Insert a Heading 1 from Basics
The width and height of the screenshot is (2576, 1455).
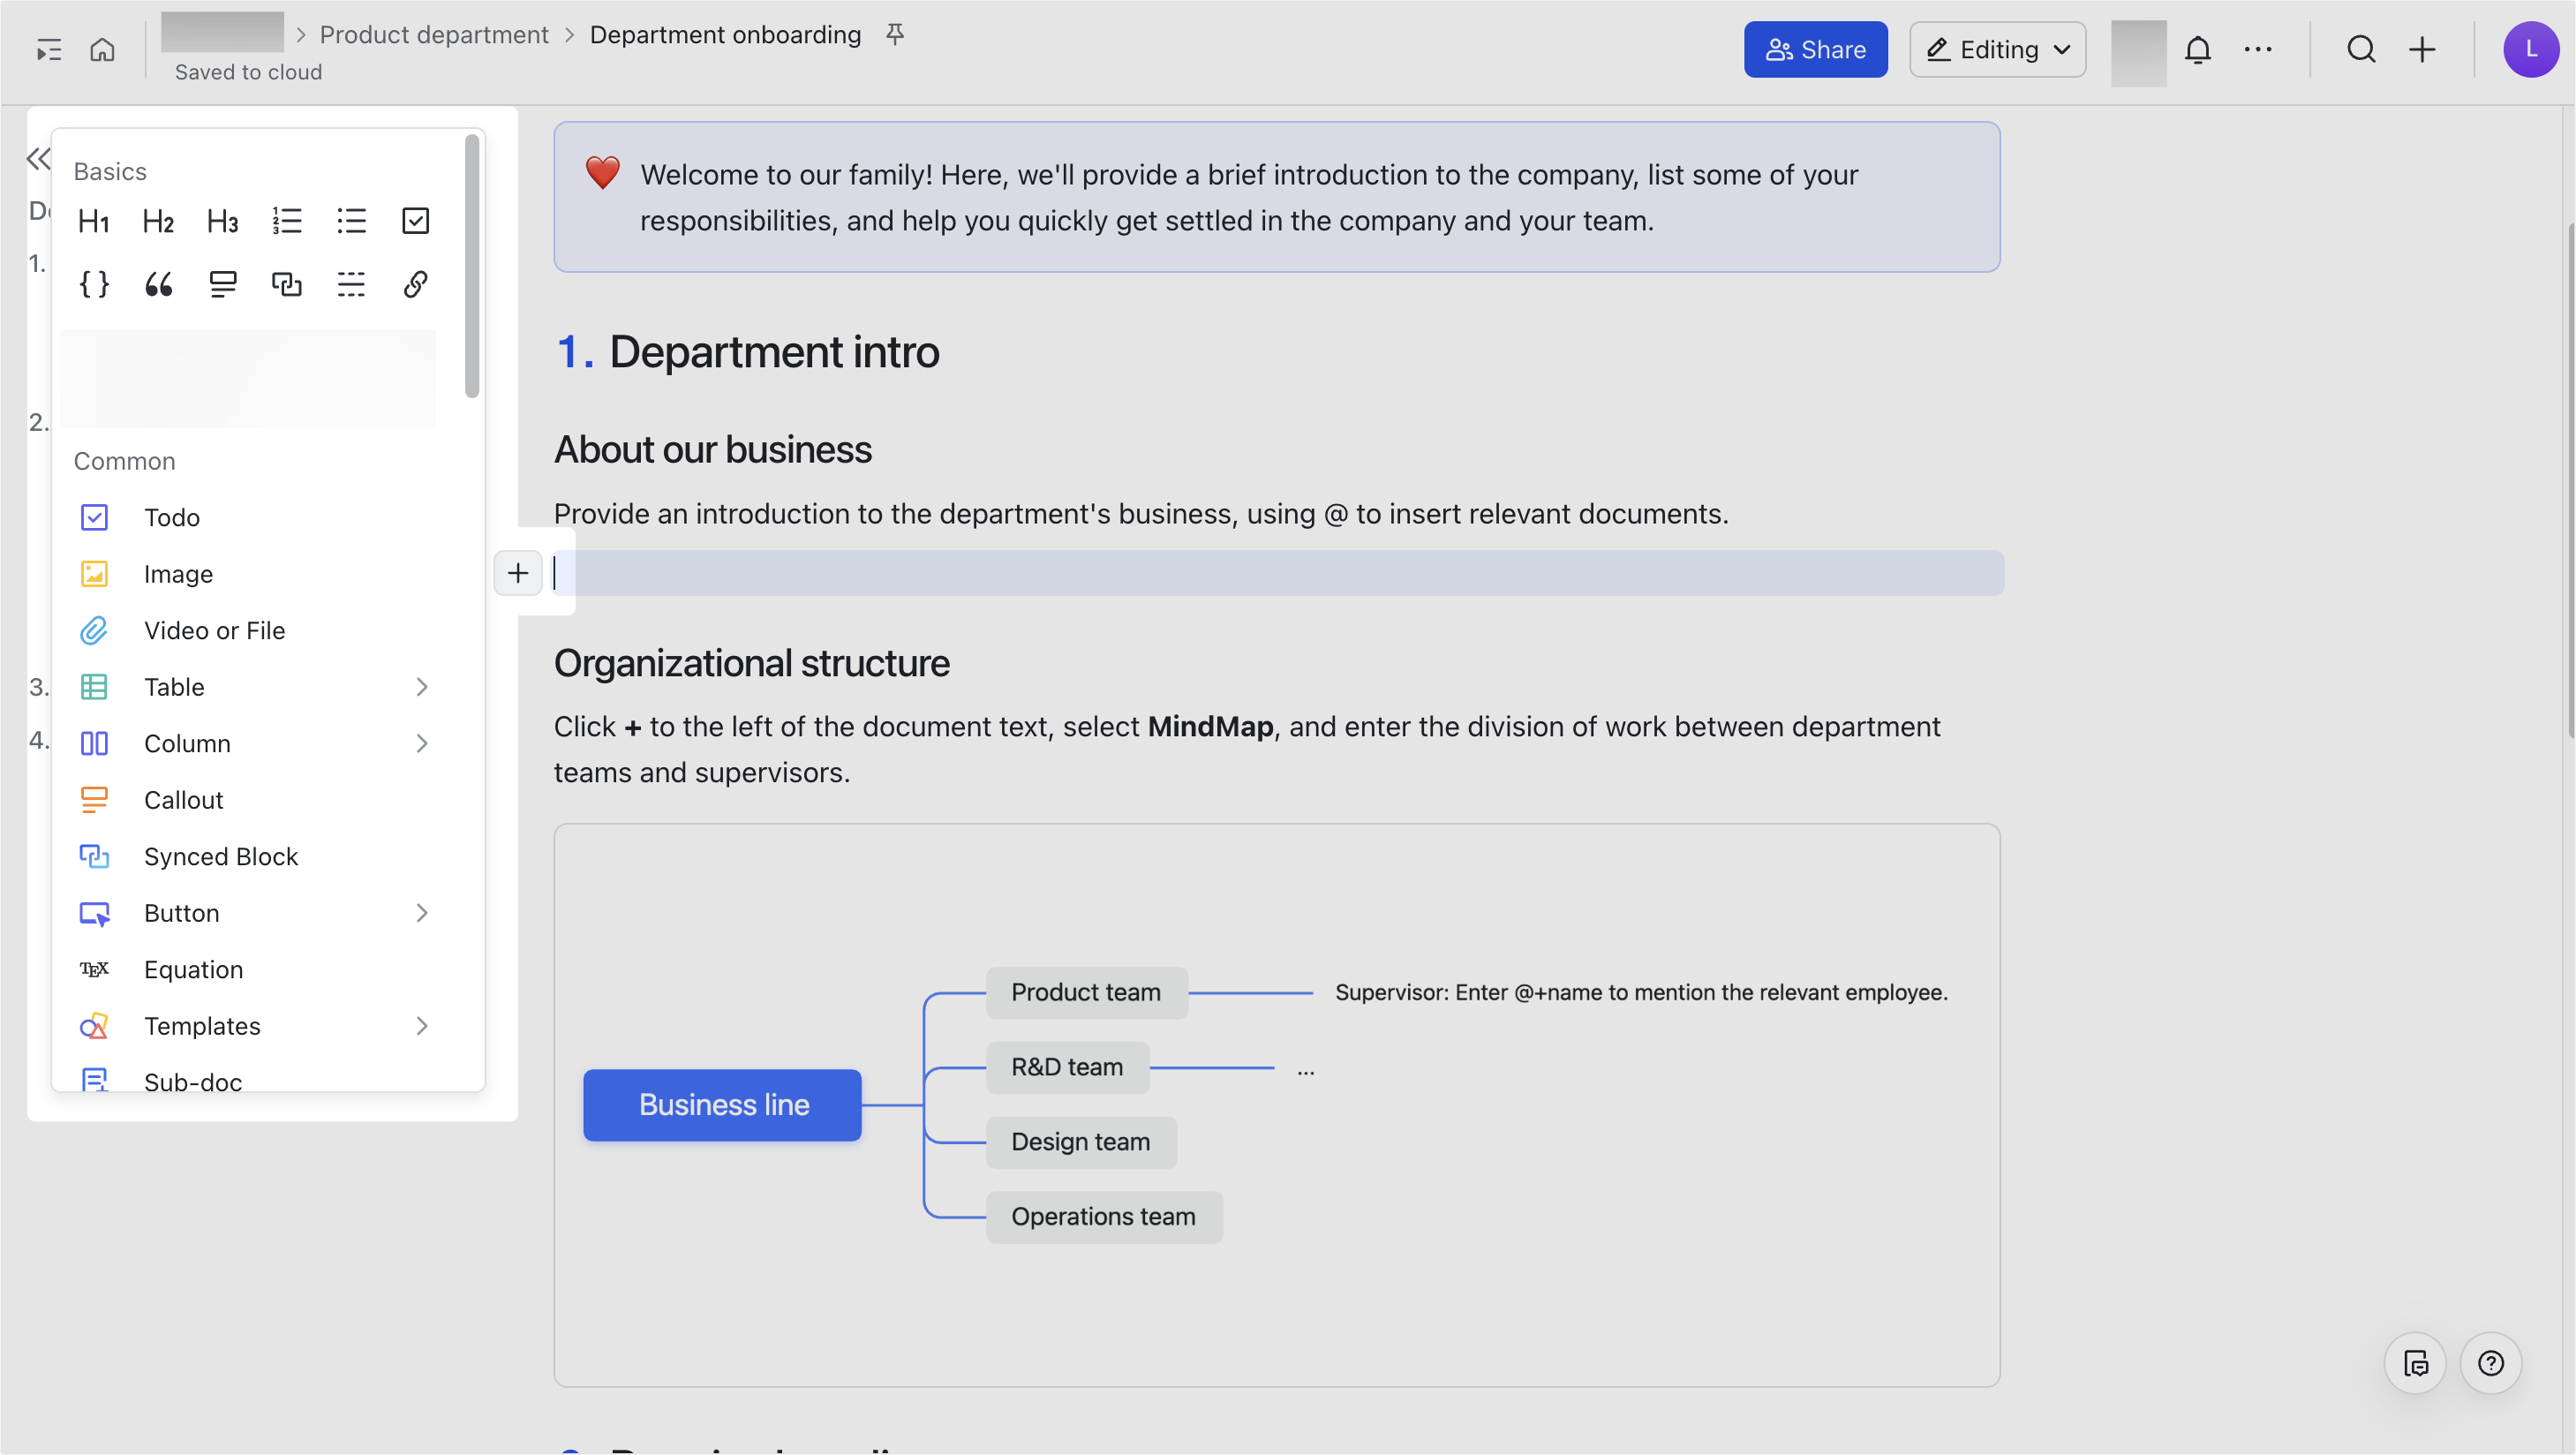(x=93, y=221)
